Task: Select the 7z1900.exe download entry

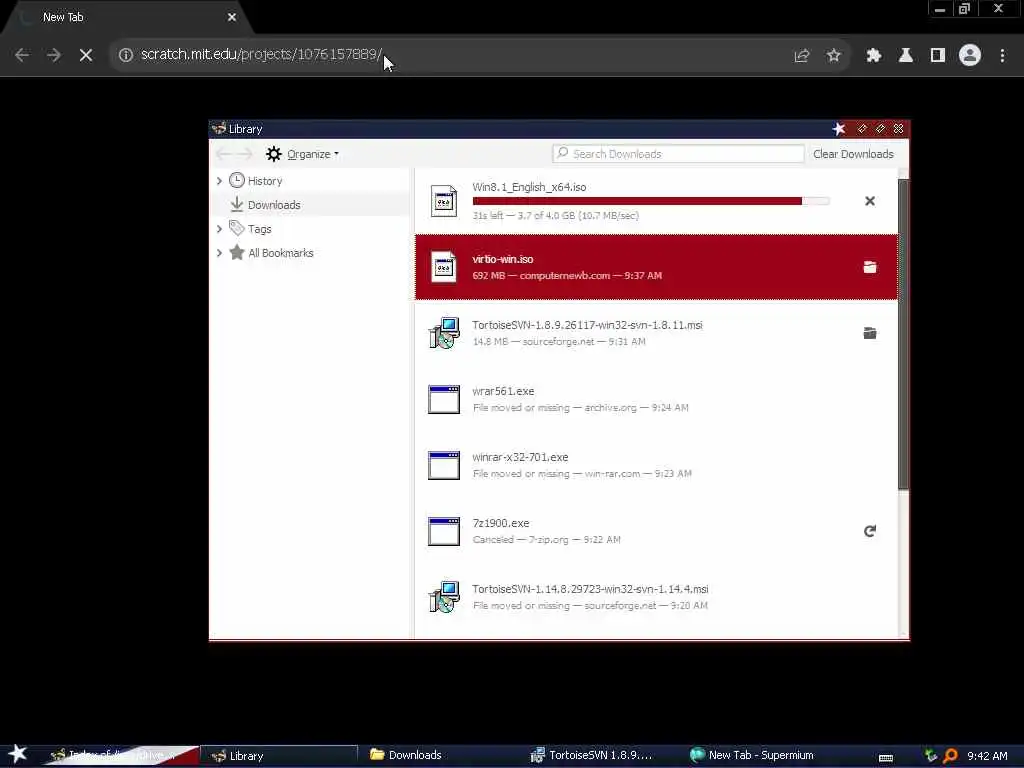Action: tap(656, 531)
